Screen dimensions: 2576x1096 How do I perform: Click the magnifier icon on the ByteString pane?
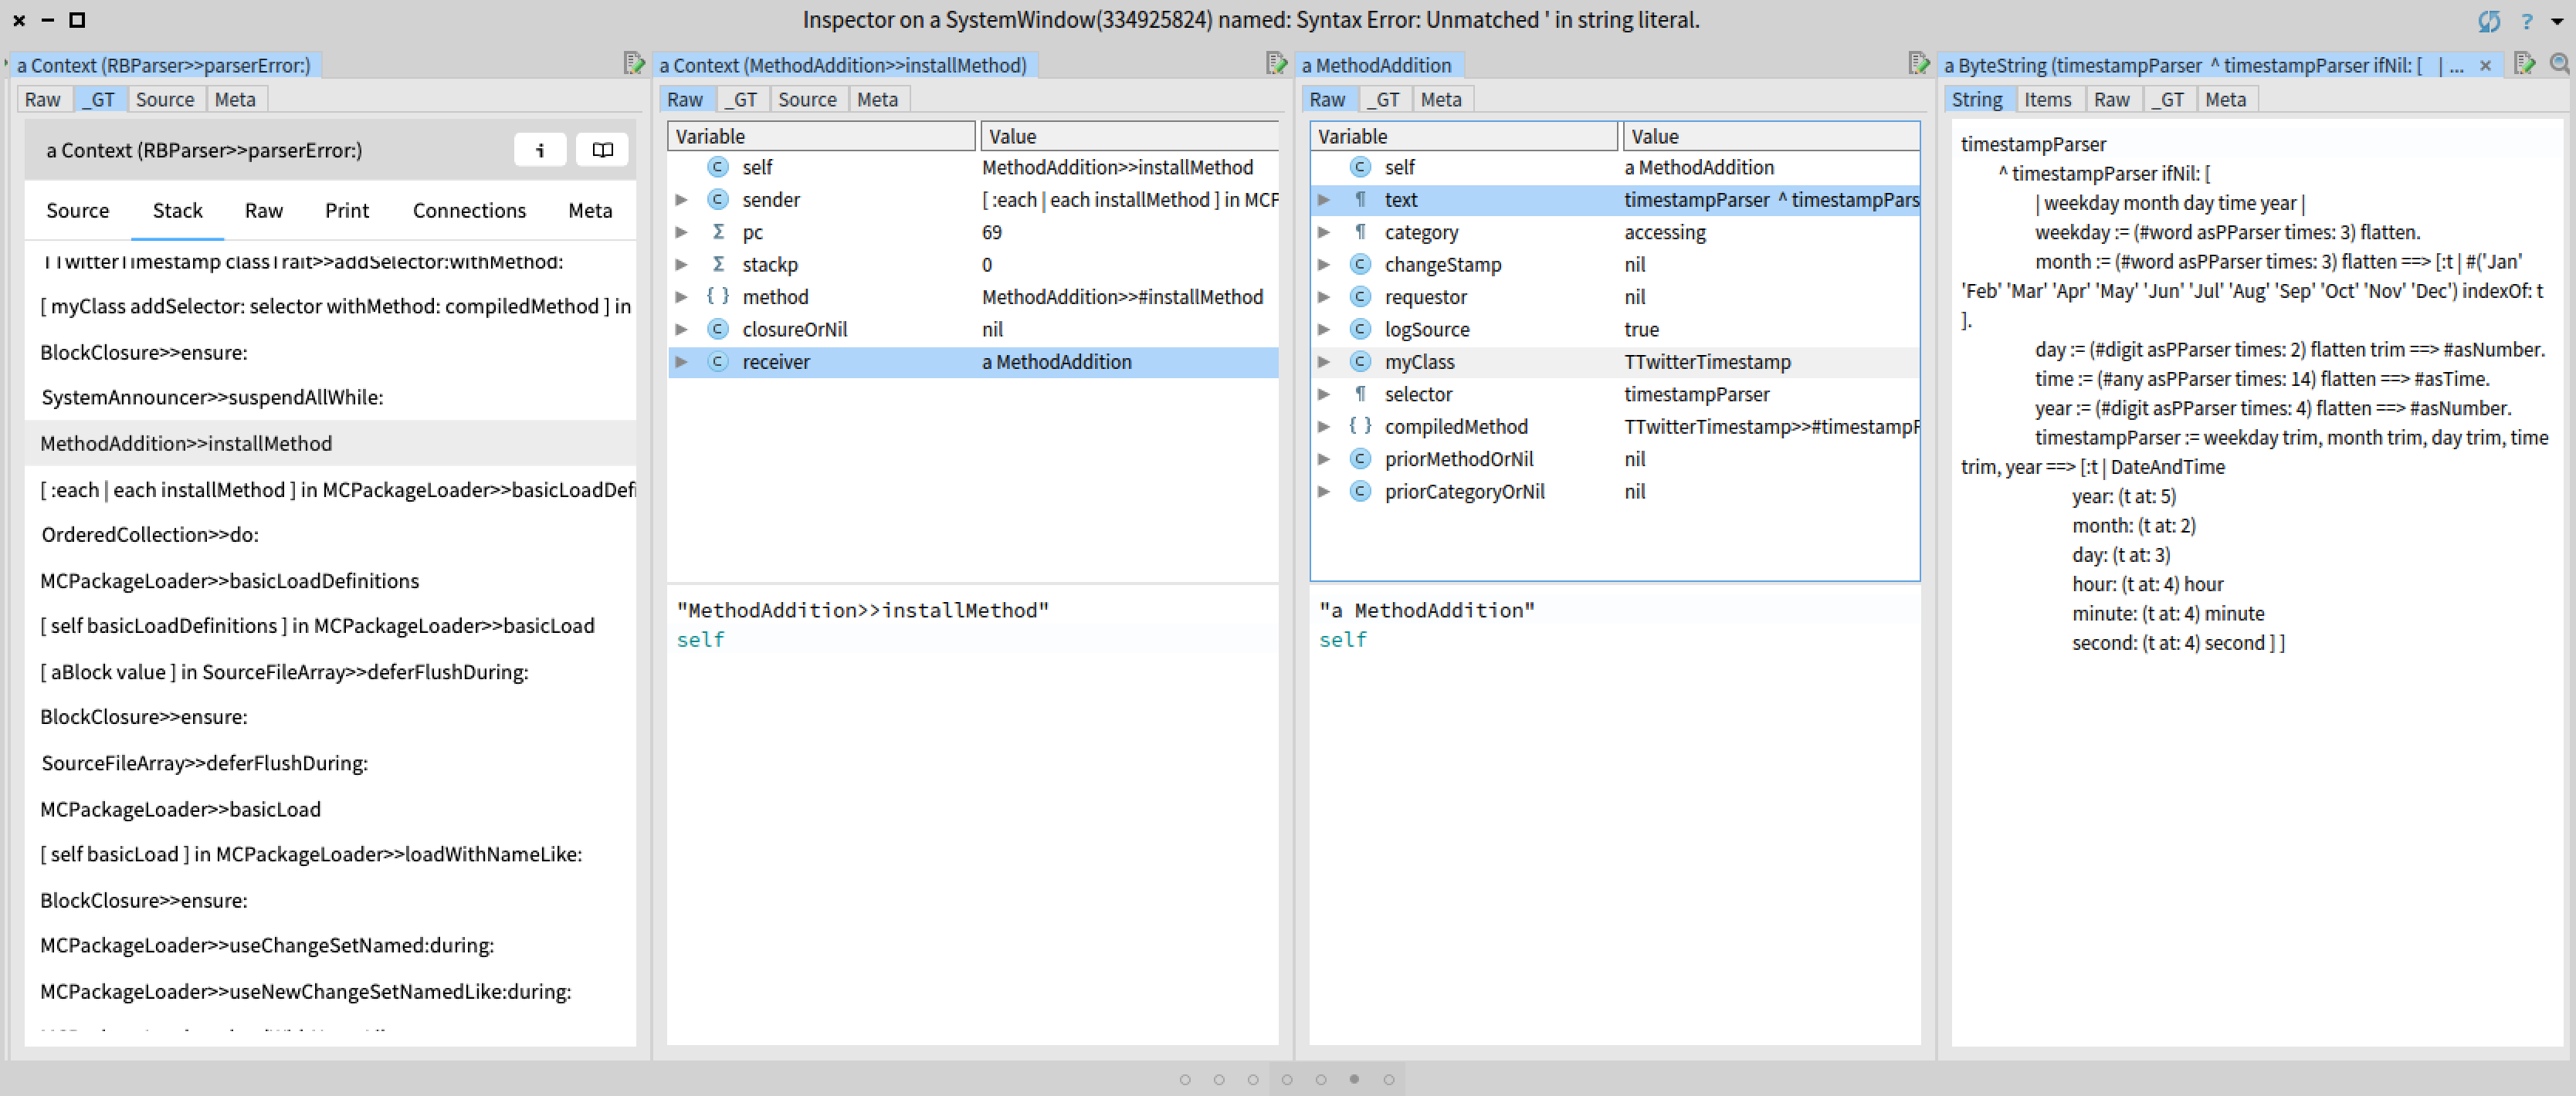2560,63
